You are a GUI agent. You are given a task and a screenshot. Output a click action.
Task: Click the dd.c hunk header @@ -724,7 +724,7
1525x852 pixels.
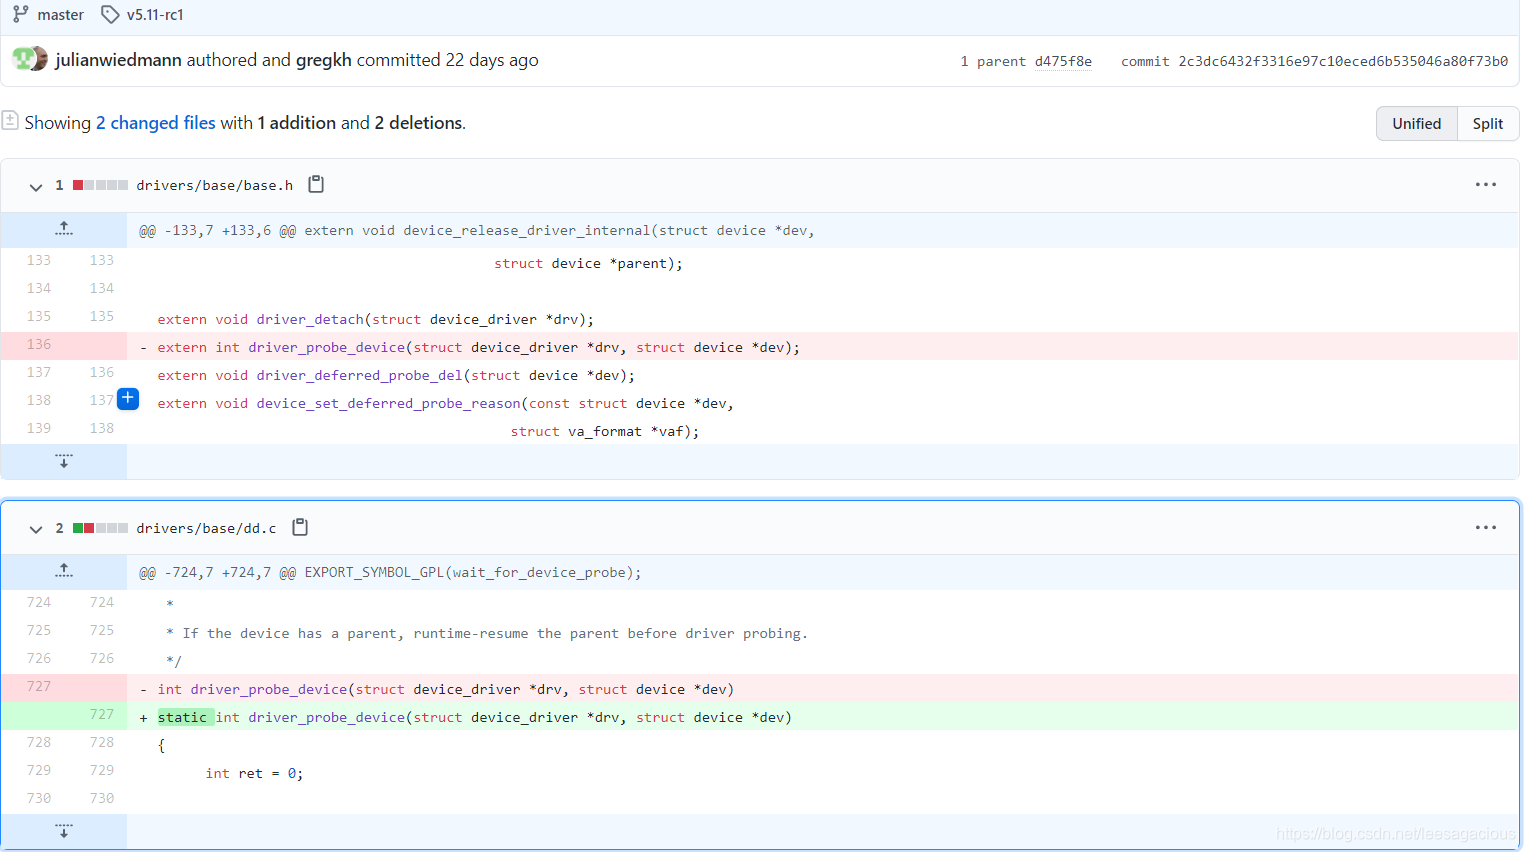[x=390, y=572]
